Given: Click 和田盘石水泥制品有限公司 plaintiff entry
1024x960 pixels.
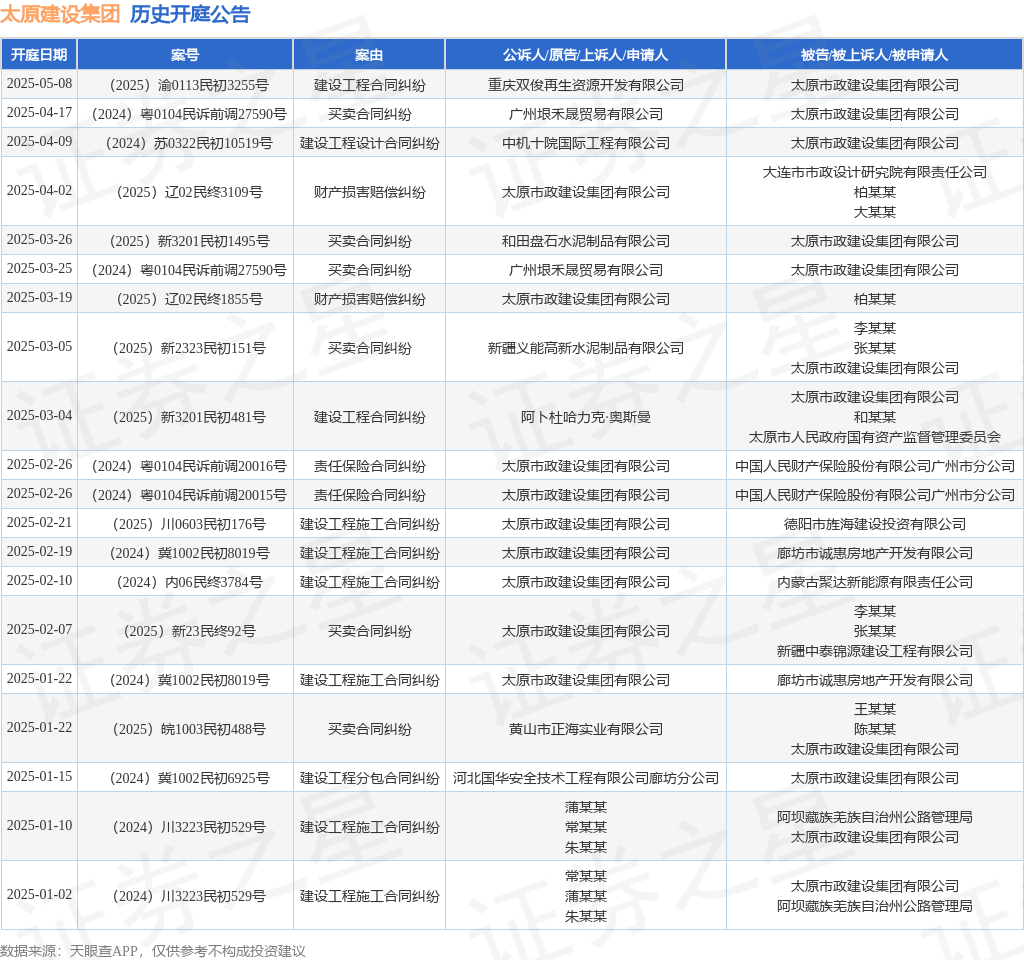Looking at the screenshot, I should 586,241.
